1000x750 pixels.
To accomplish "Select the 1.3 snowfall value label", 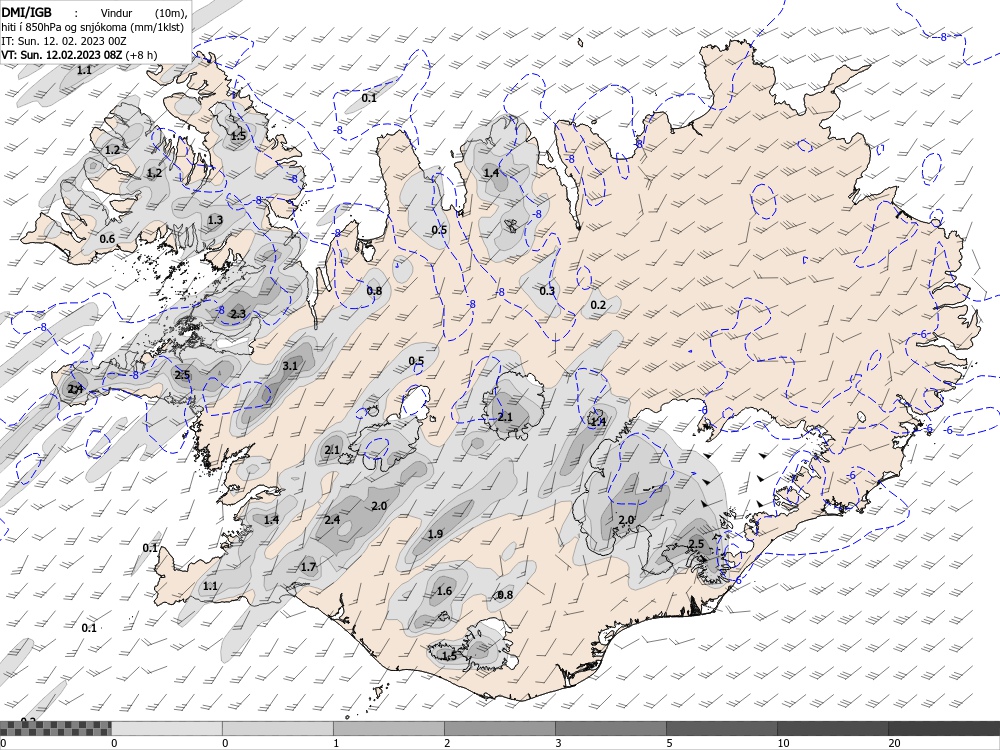I will tap(216, 220).
